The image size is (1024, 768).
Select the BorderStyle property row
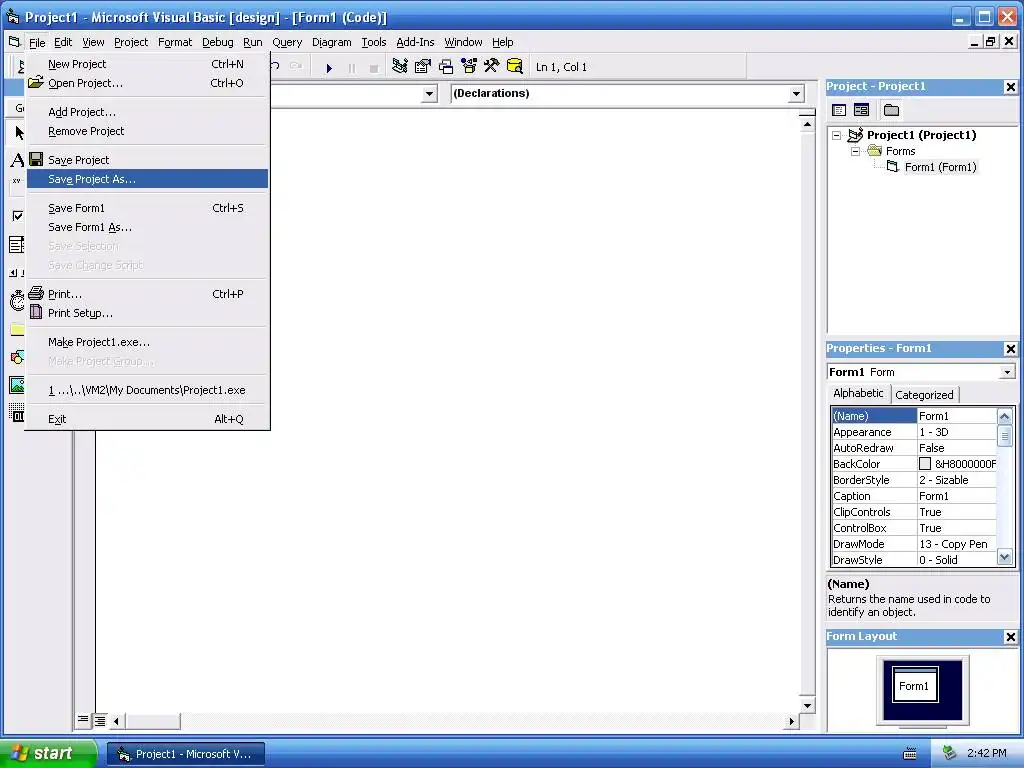pyautogui.click(x=914, y=480)
